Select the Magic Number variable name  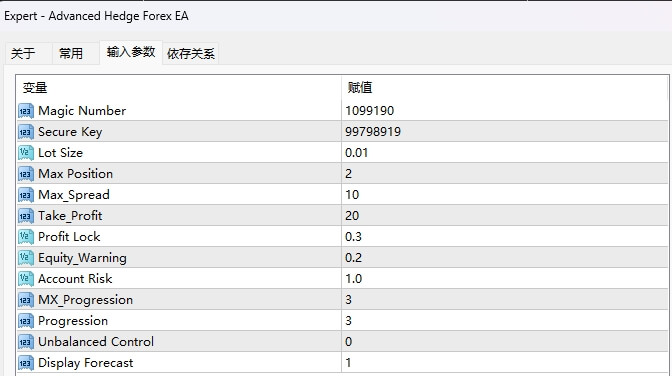pos(82,111)
